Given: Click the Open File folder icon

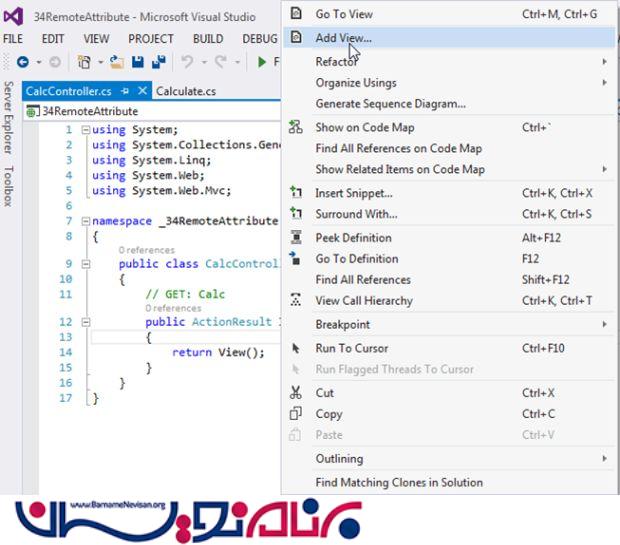Looking at the screenshot, I should coord(117,62).
